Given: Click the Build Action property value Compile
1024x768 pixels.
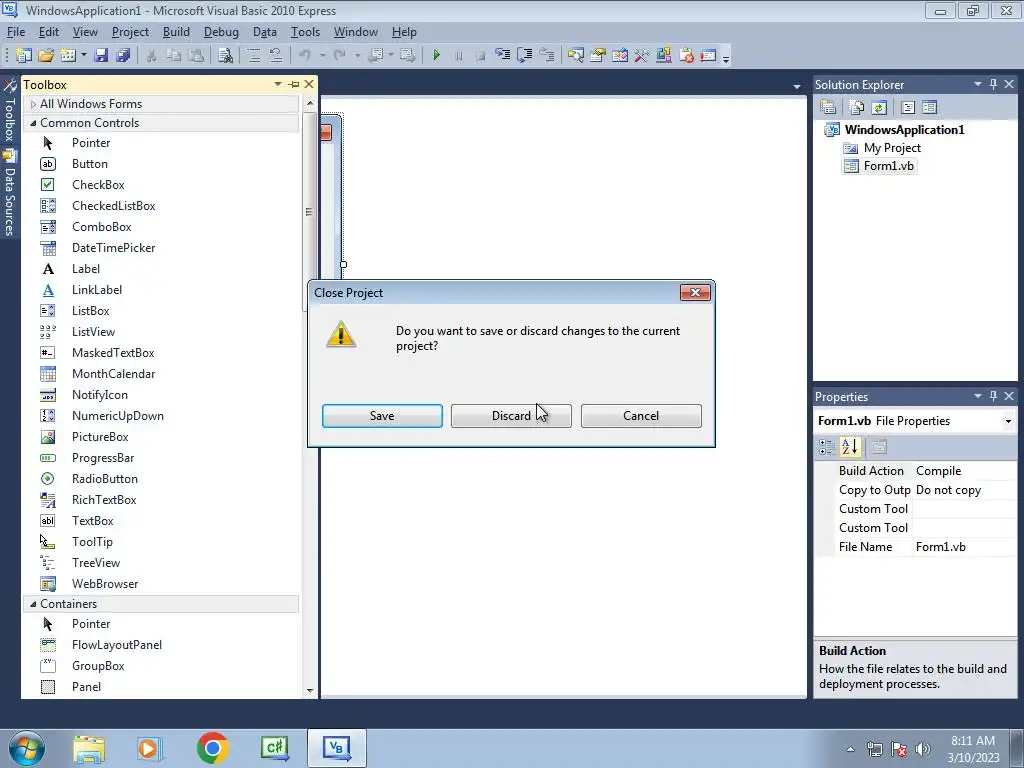Looking at the screenshot, I should pos(964,471).
